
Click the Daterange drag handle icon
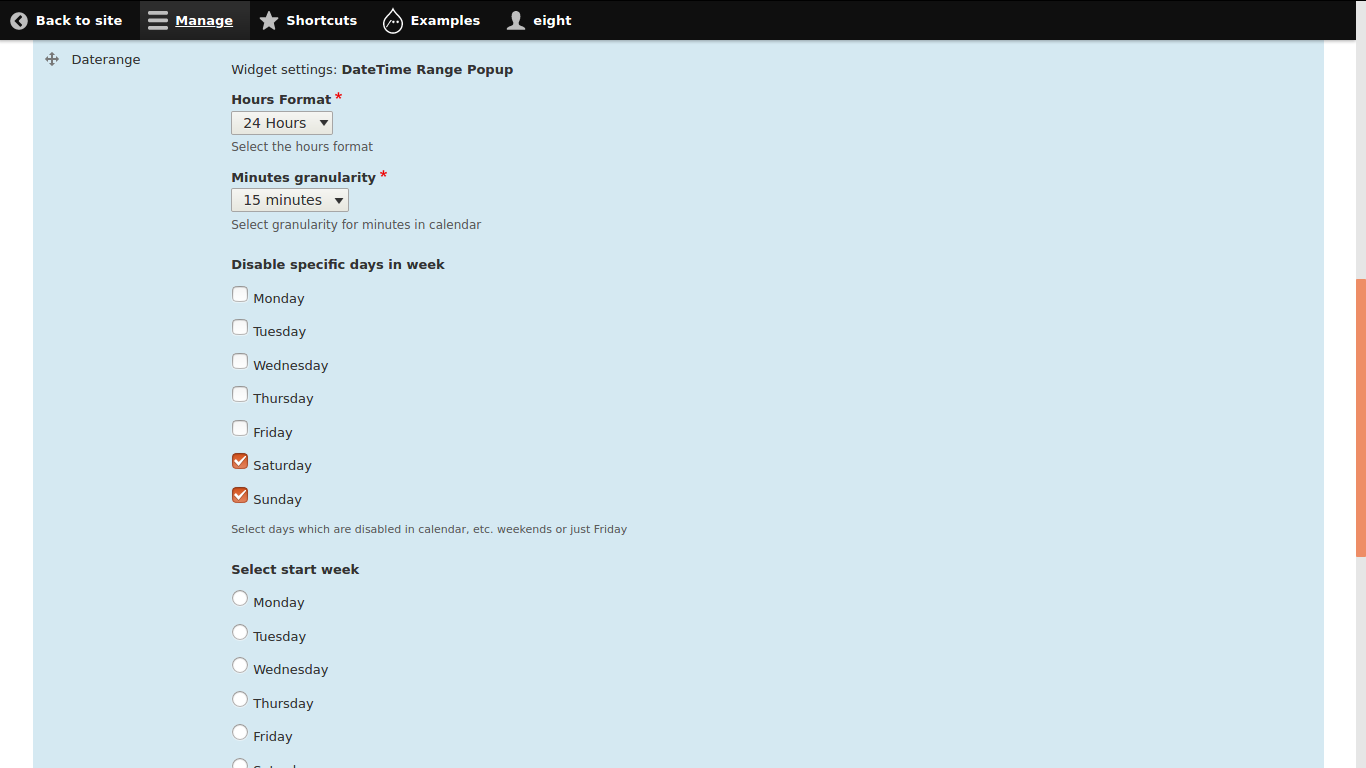[x=51, y=59]
